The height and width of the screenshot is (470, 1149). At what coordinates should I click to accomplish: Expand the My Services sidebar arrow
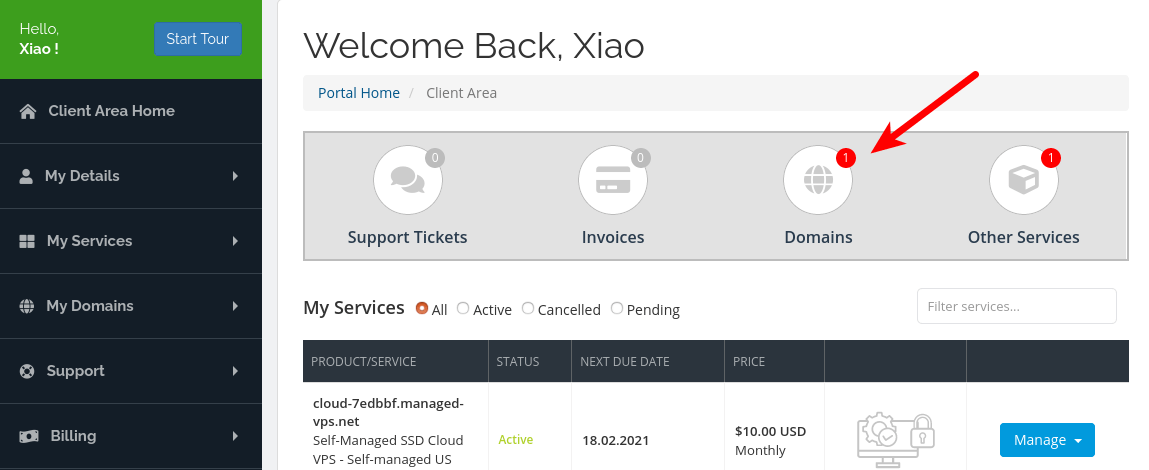coord(235,241)
